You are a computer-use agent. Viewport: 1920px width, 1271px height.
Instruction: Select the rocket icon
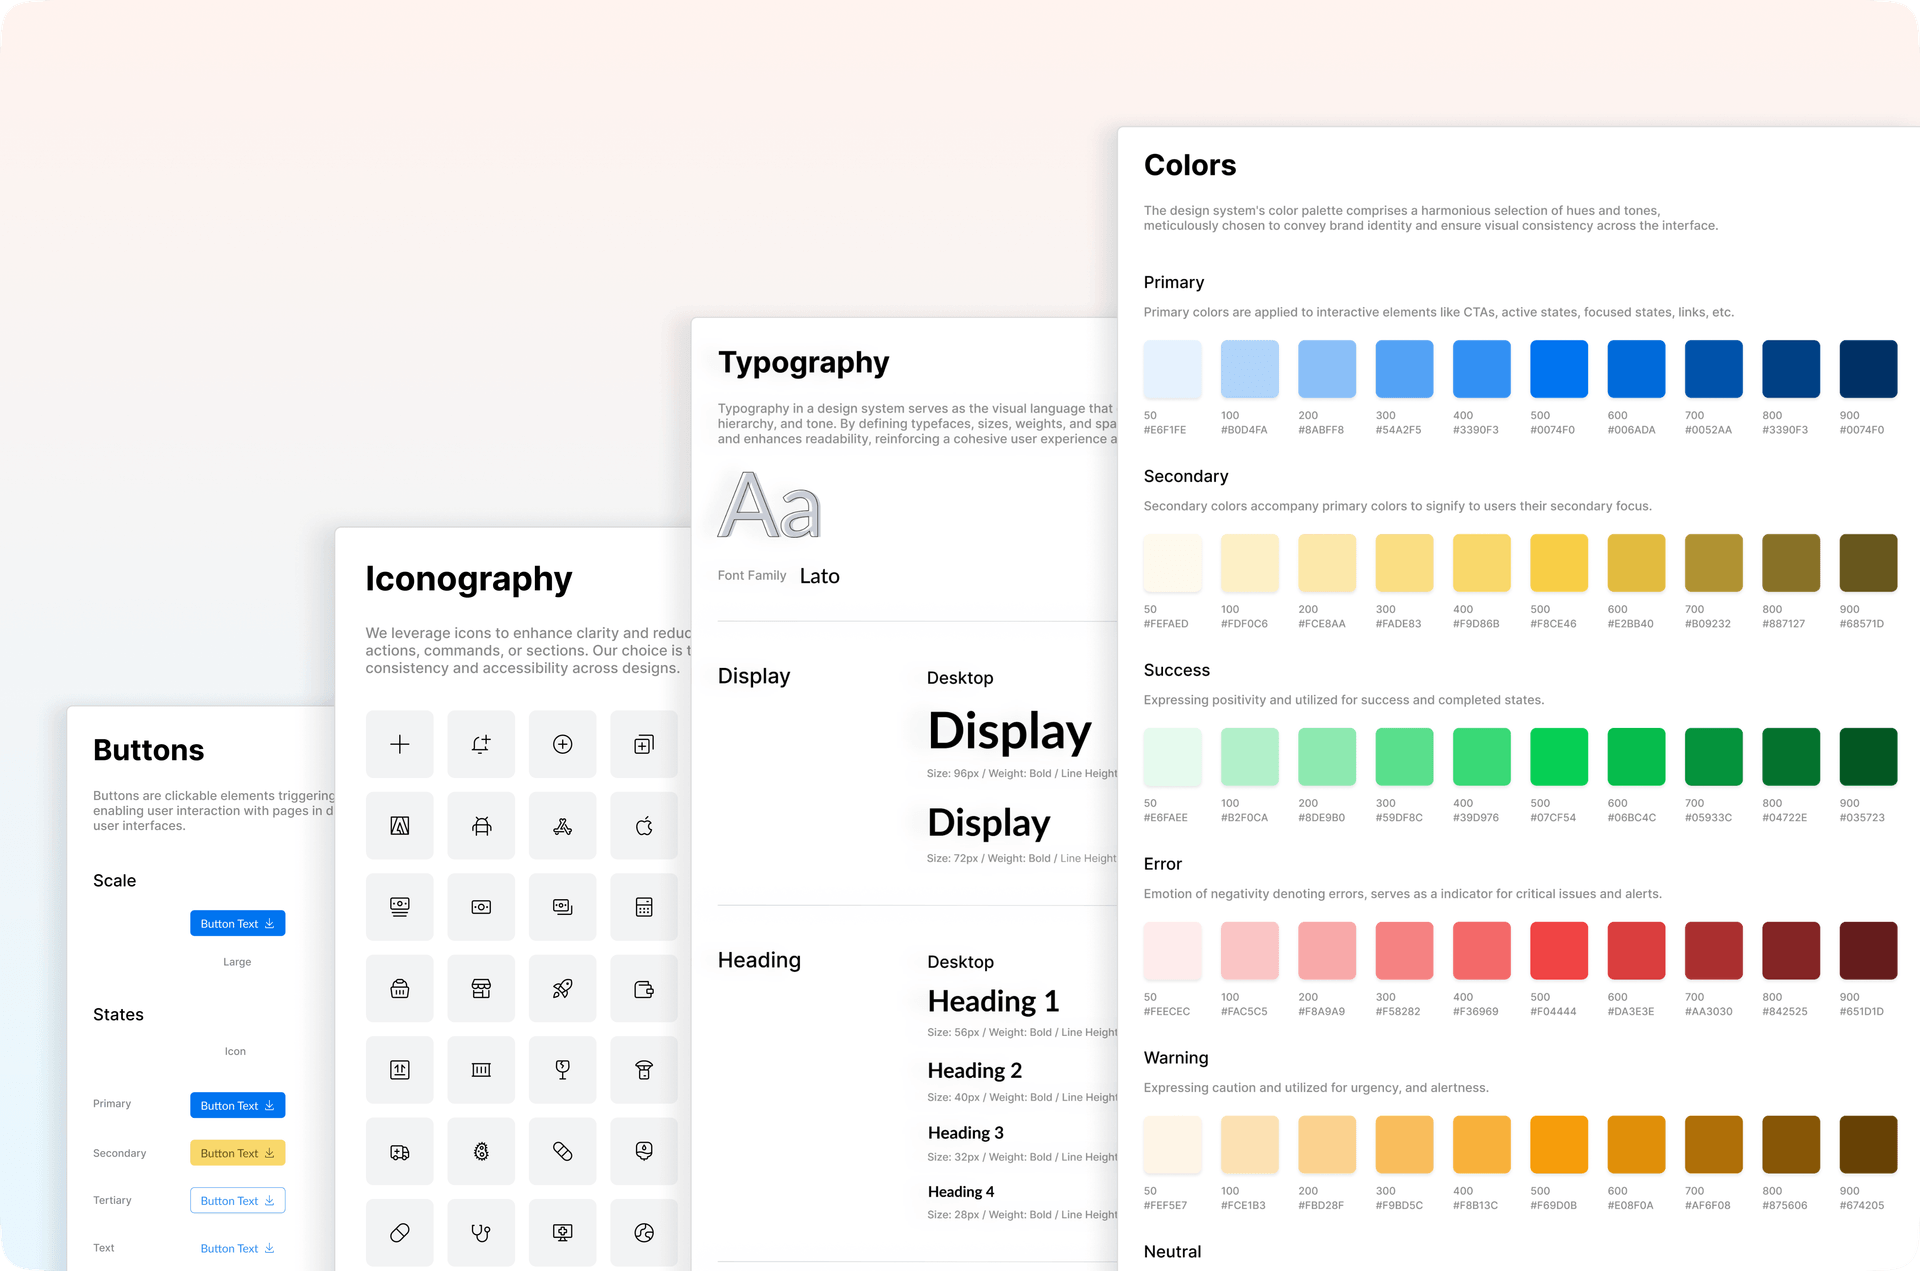563,988
